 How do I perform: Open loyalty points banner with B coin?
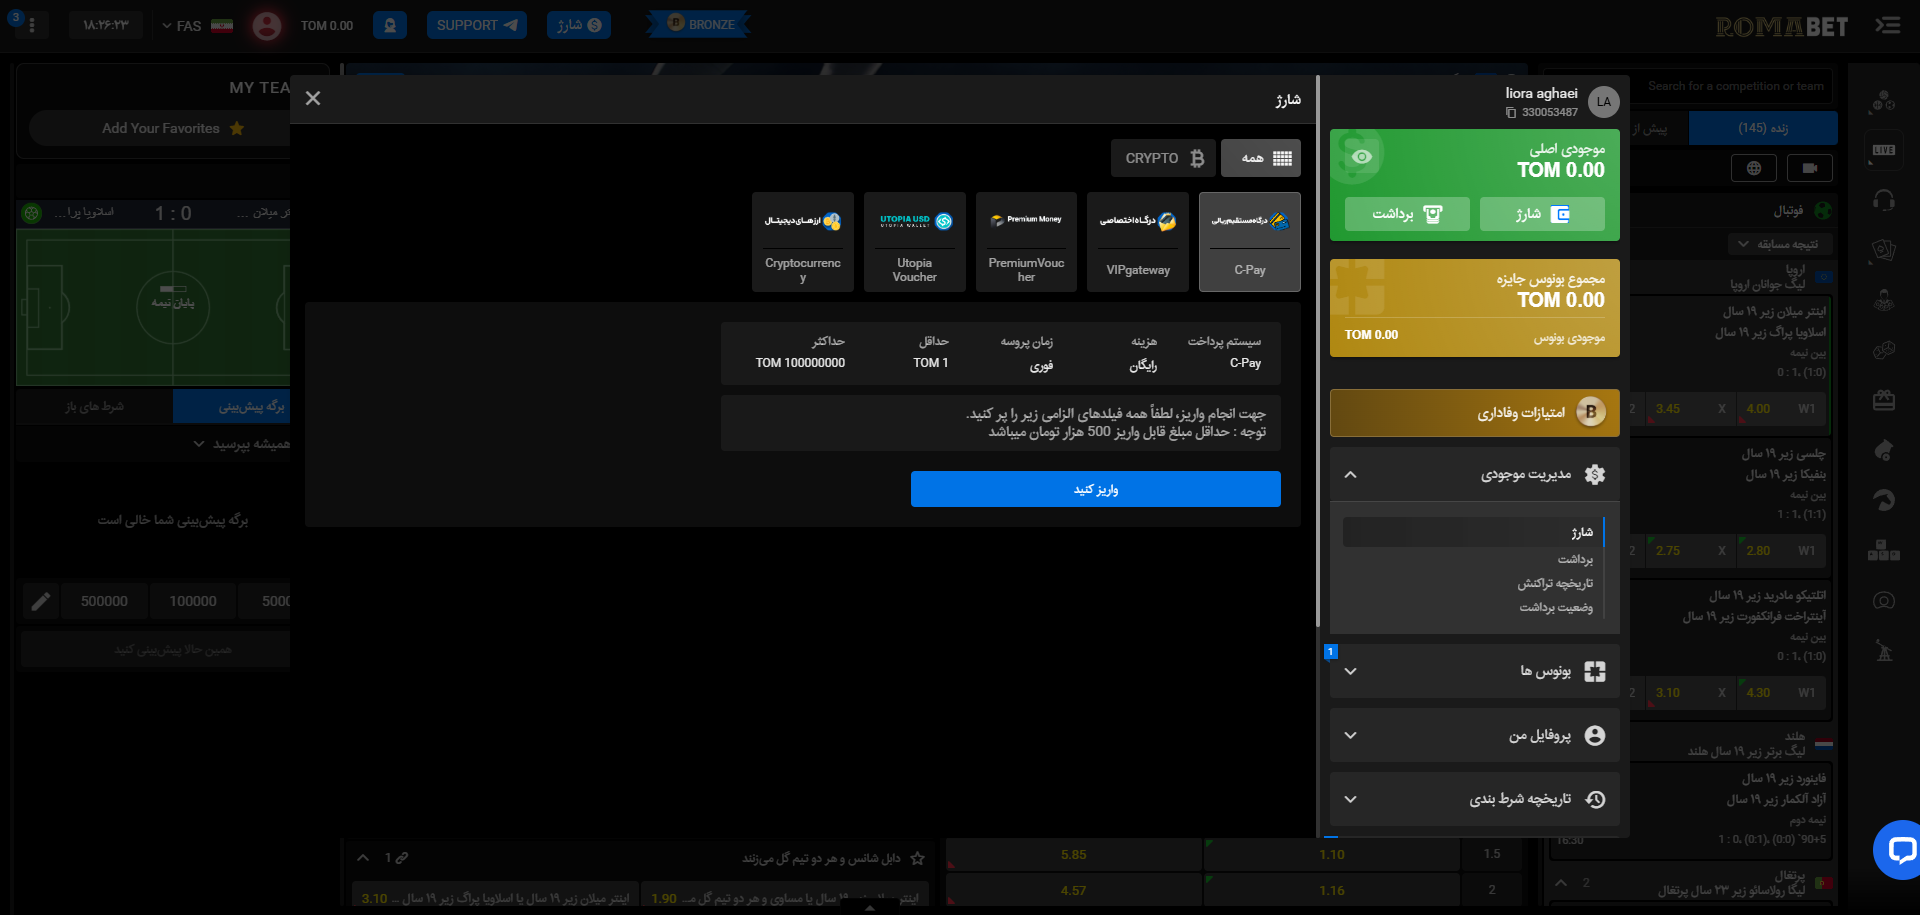1474,413
